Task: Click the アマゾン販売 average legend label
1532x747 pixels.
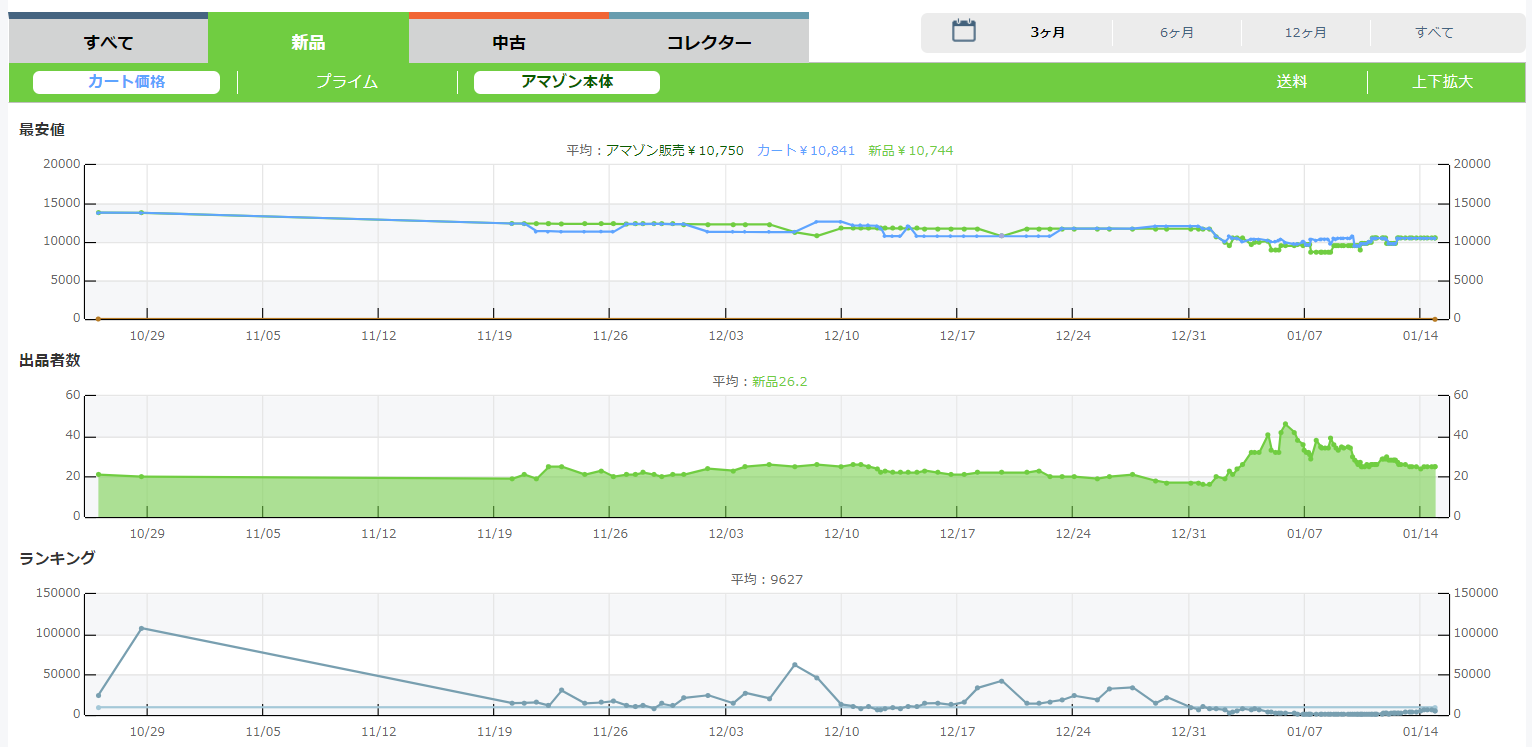Action: pos(674,150)
